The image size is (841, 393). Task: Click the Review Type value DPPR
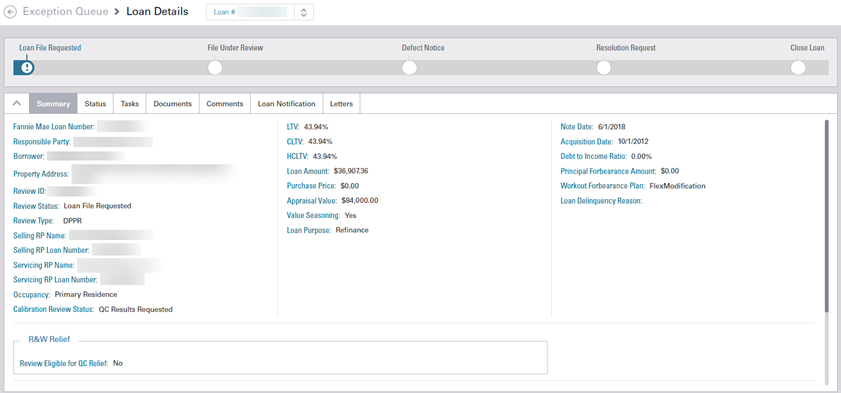click(72, 221)
